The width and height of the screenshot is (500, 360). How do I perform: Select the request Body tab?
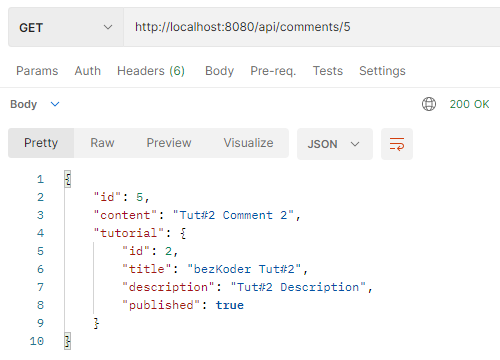click(x=219, y=71)
